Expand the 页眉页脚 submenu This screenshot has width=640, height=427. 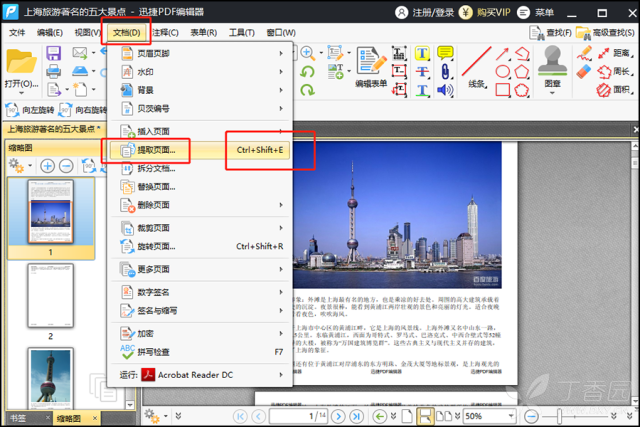(x=200, y=53)
